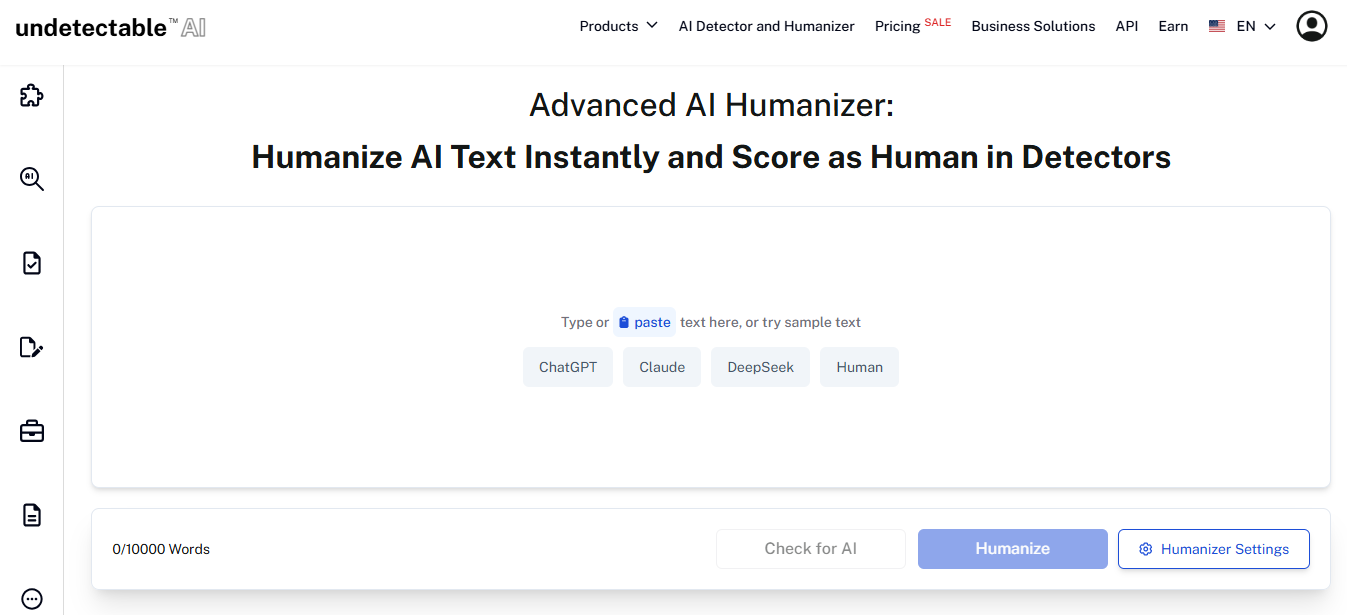
Task: Click the paste button
Action: [644, 322]
